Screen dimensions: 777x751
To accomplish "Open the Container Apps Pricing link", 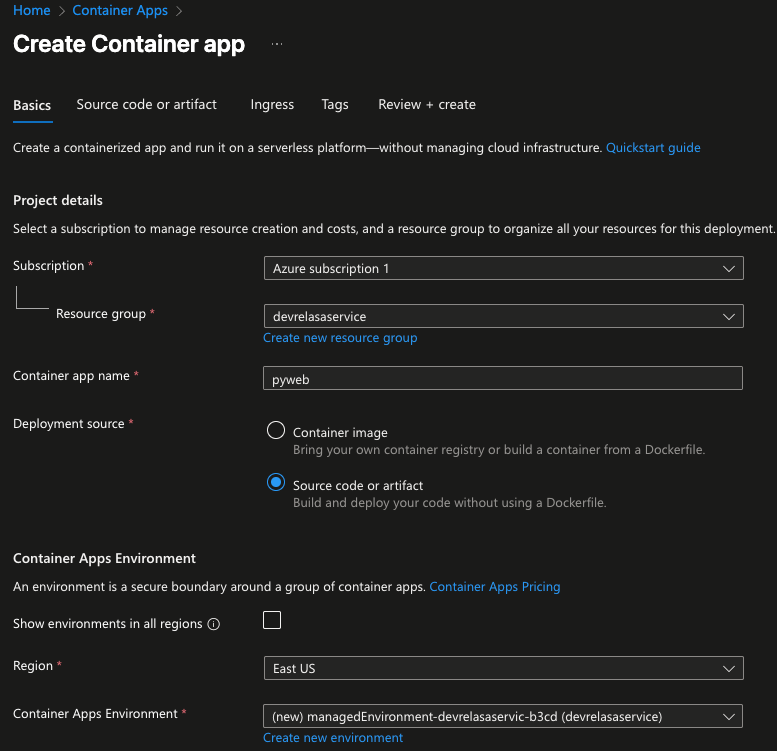I will 494,586.
